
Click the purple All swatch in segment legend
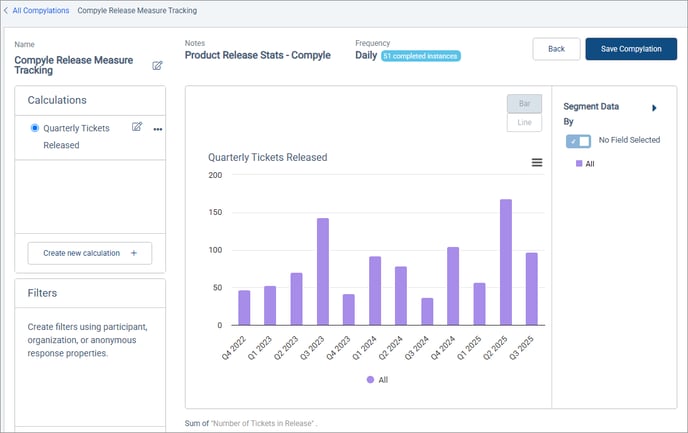[x=578, y=163]
